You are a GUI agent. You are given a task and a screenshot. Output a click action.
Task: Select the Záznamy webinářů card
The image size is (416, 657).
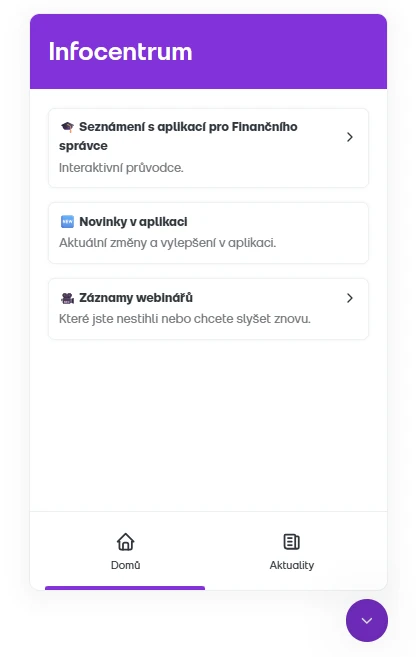coord(208,309)
